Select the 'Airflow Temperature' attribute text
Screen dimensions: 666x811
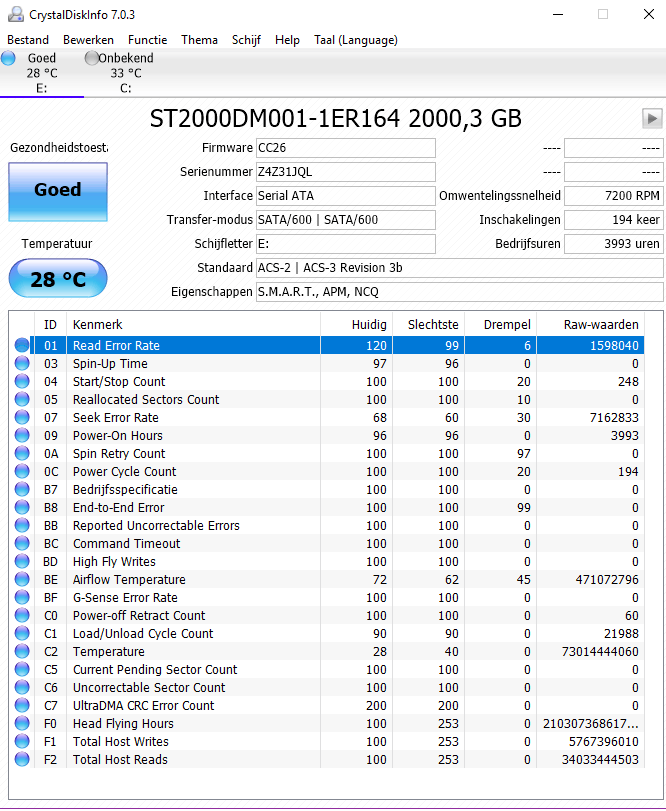129,579
